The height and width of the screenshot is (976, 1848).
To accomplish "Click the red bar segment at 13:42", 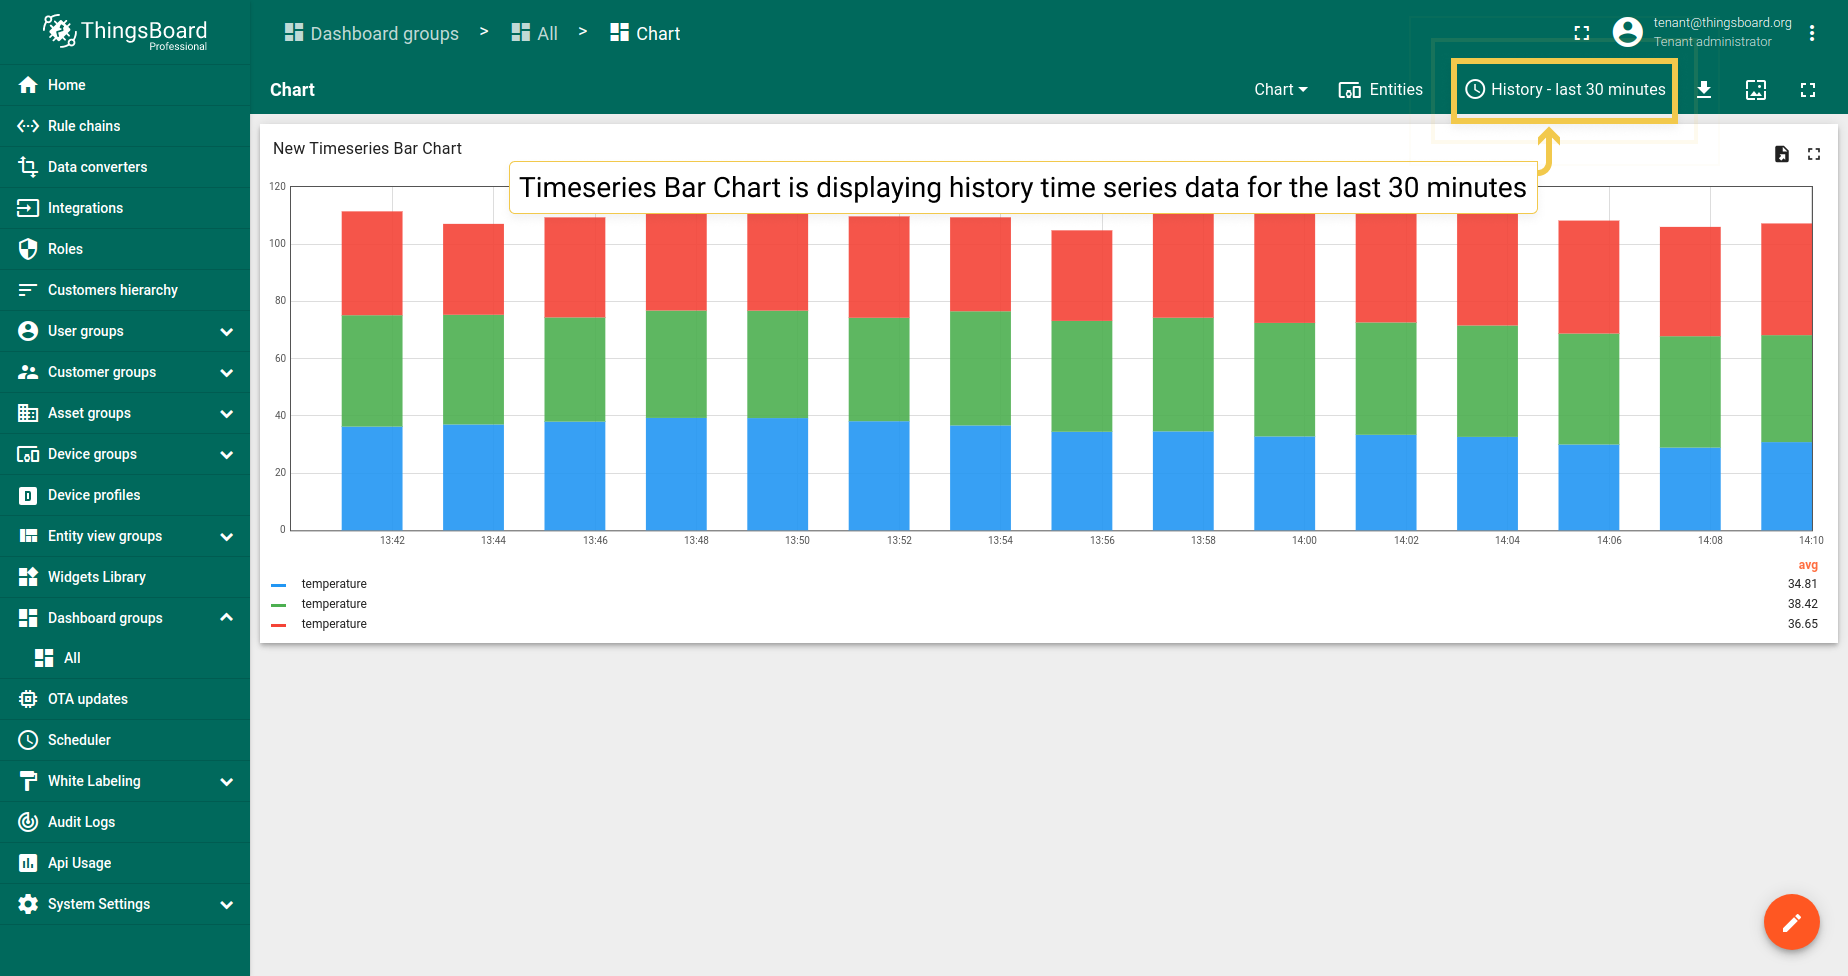I will coord(372,263).
